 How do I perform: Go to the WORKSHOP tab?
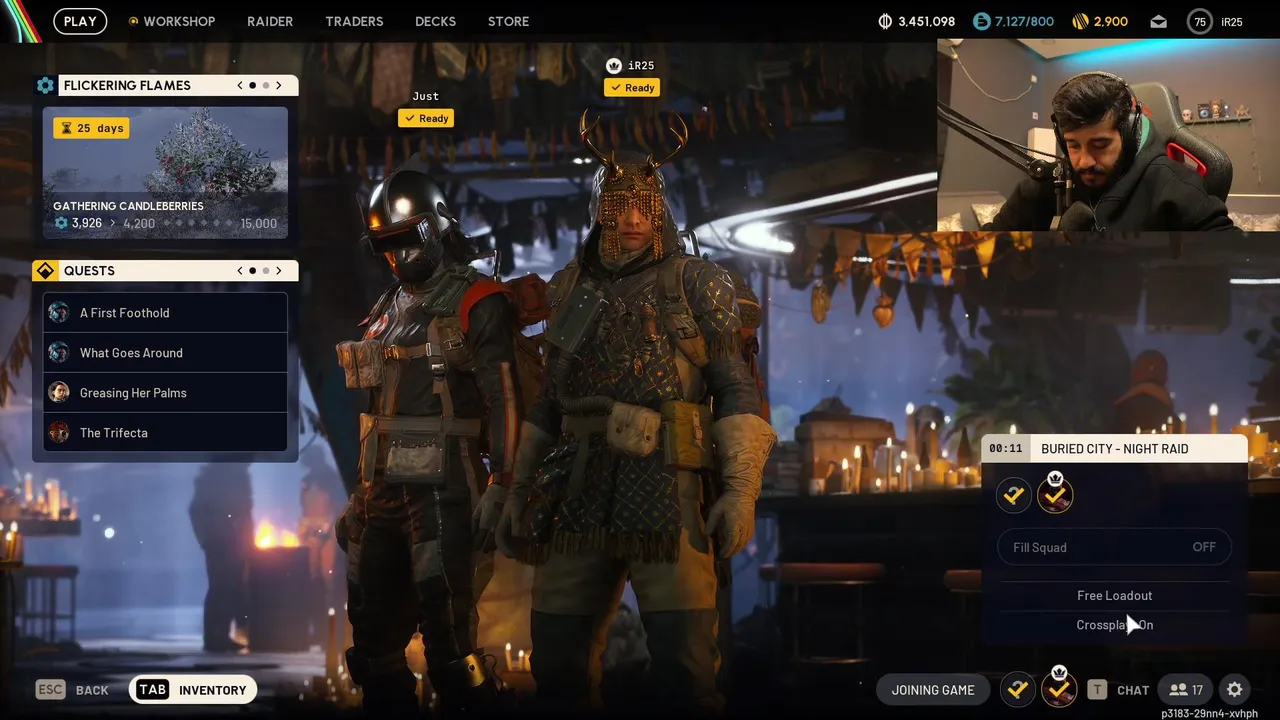pos(179,21)
